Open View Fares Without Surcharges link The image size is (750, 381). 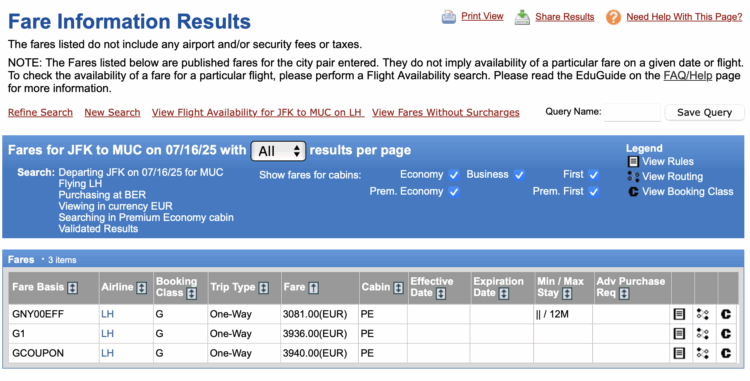[446, 113]
